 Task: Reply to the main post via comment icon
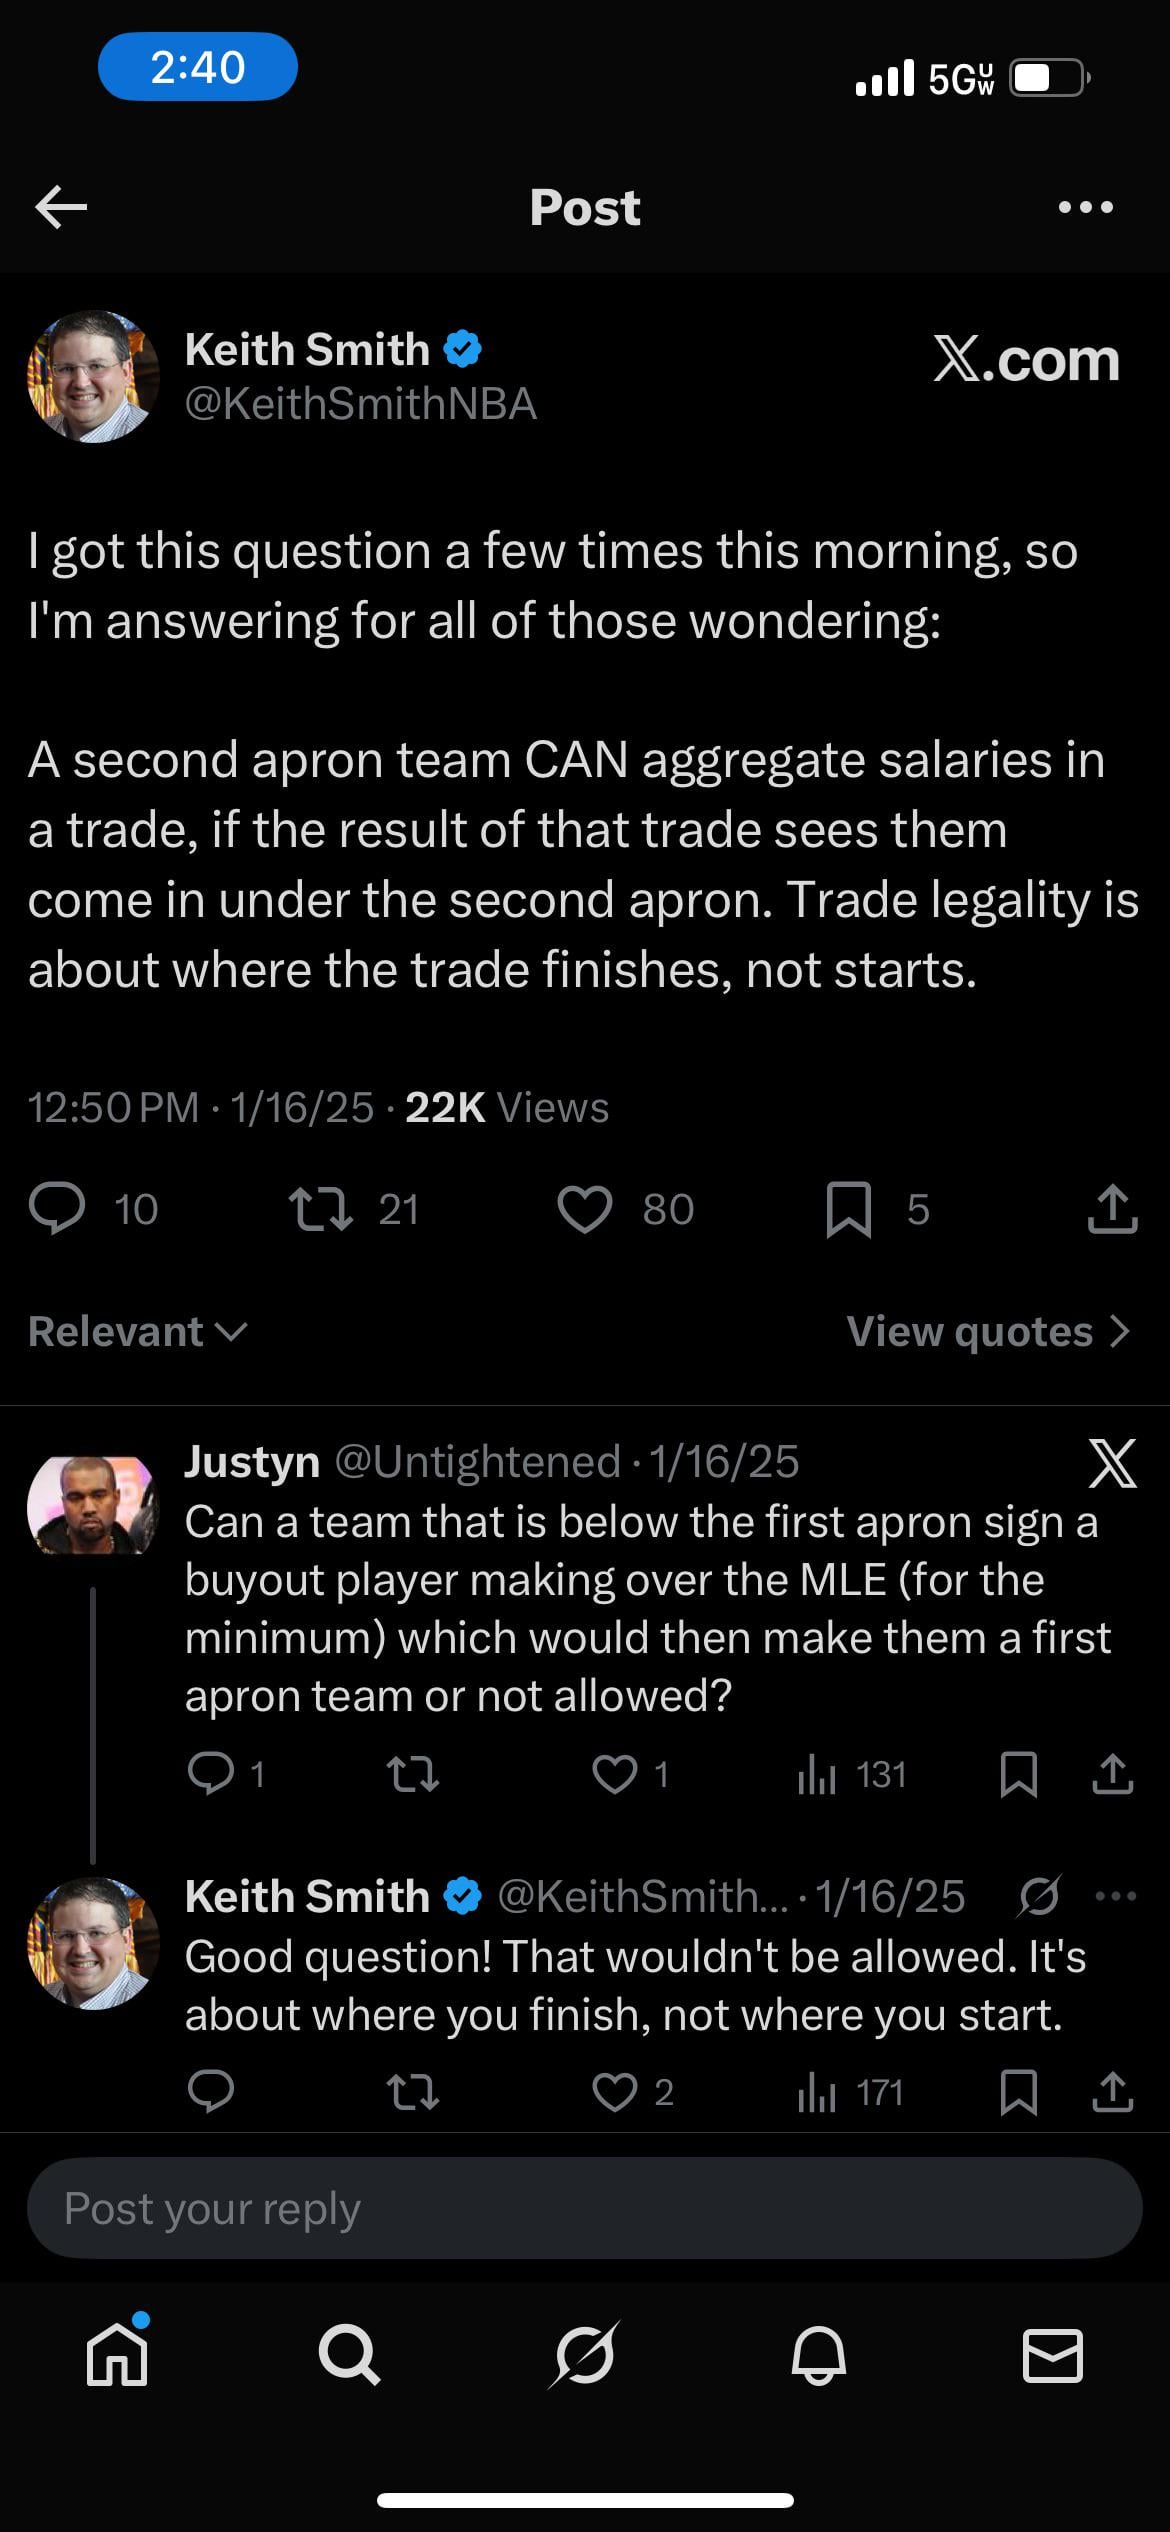click(x=57, y=1209)
